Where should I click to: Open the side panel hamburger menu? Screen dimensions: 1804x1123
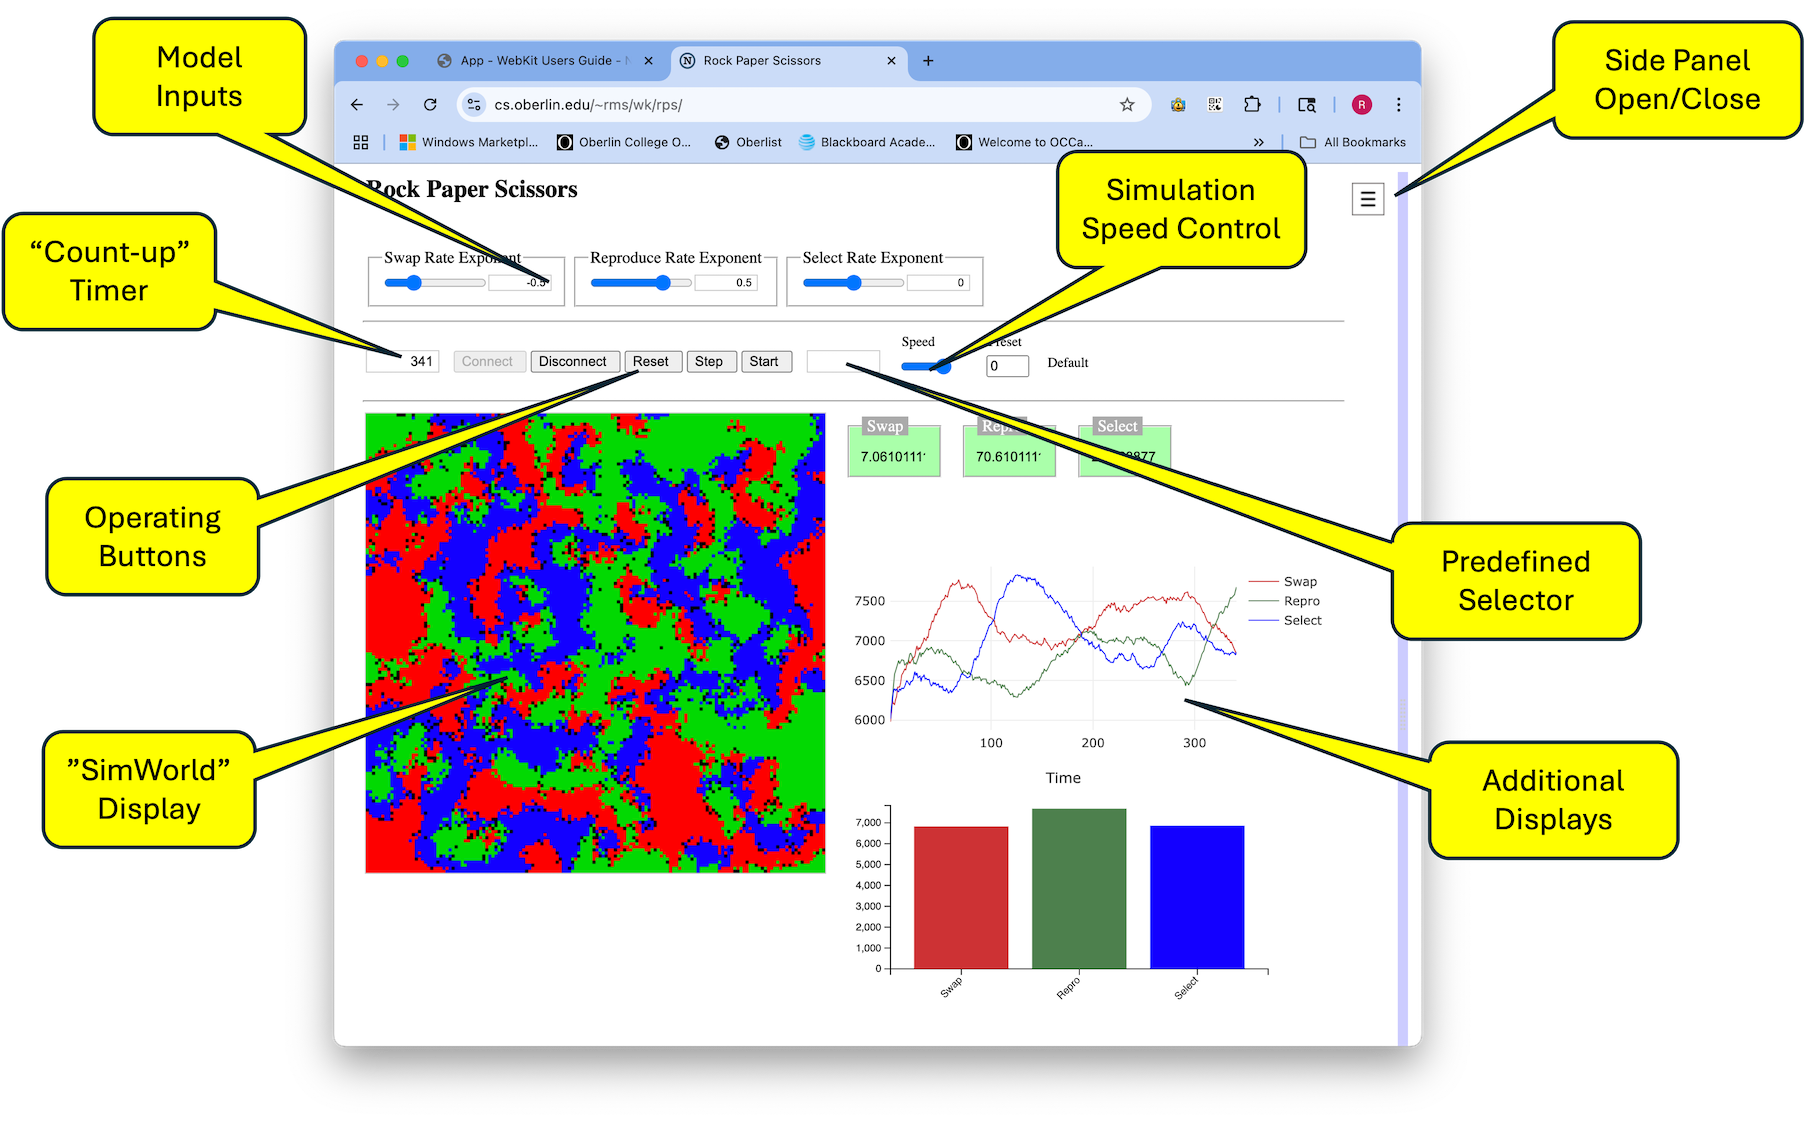[1367, 199]
